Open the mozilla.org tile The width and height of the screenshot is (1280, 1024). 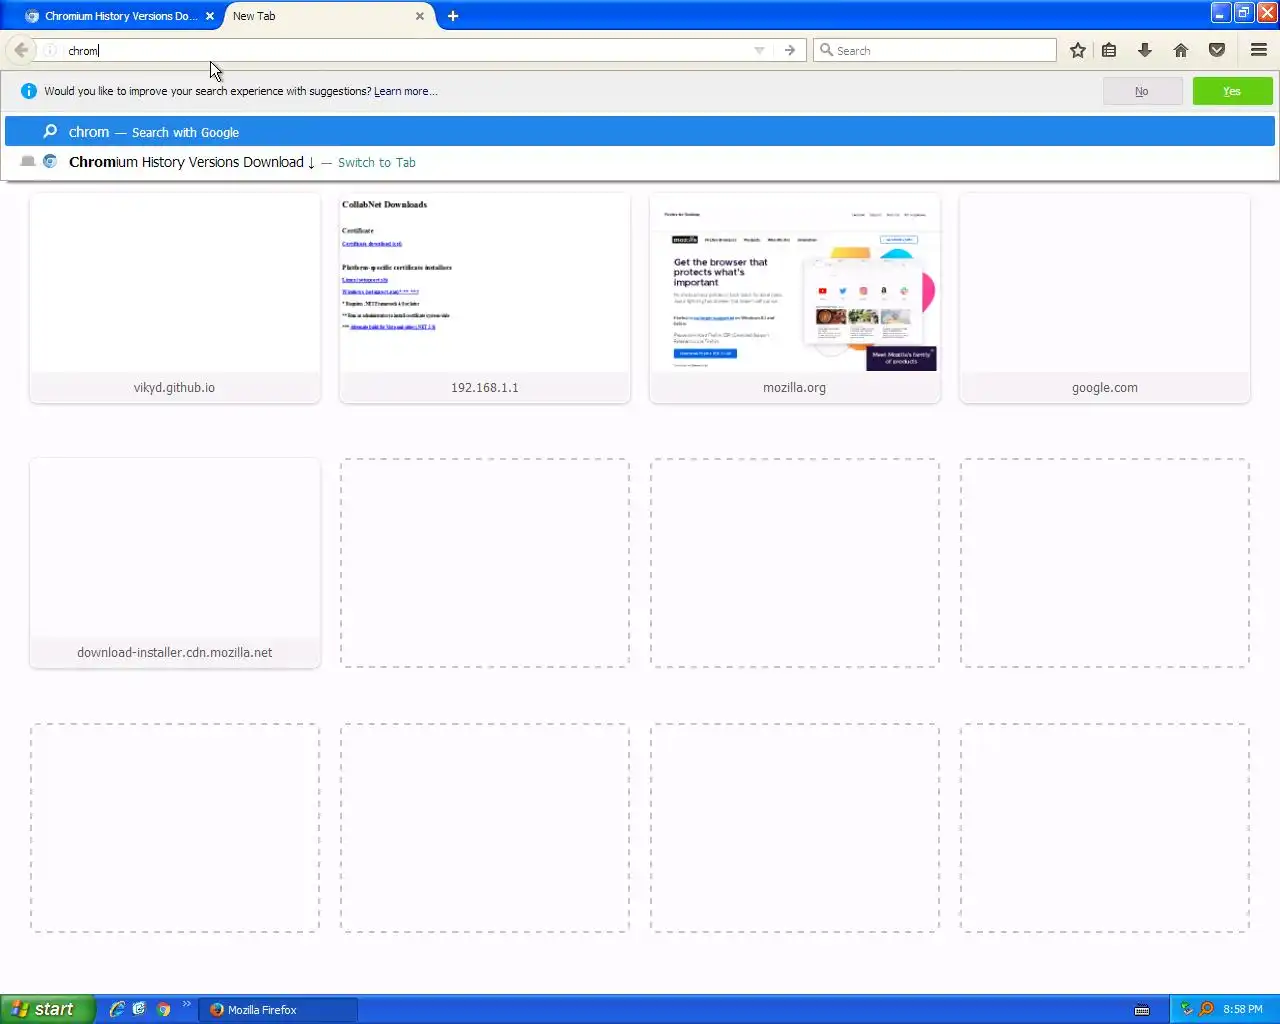(x=795, y=298)
